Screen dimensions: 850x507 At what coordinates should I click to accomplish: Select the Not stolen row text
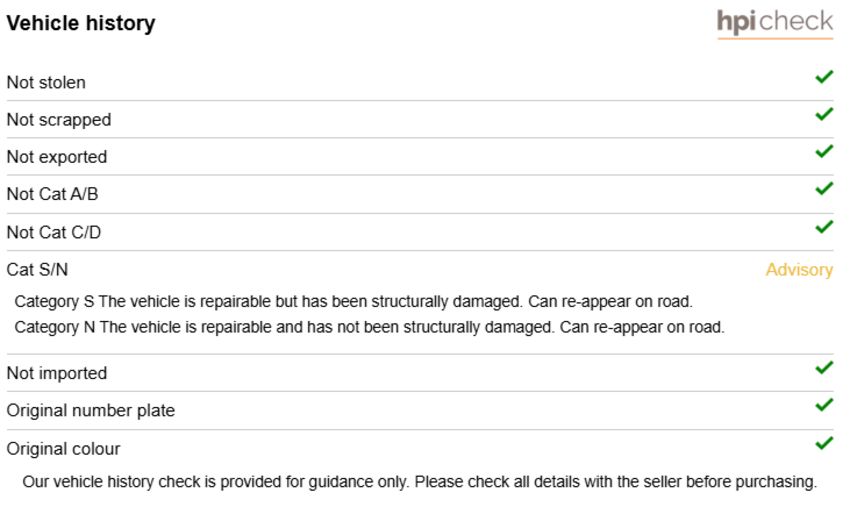(x=46, y=82)
